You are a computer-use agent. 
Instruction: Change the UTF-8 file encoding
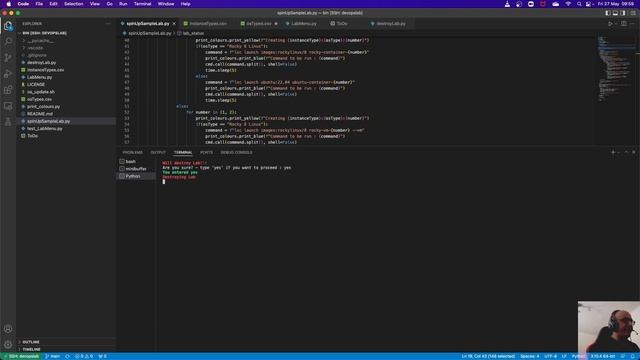[x=550, y=356]
